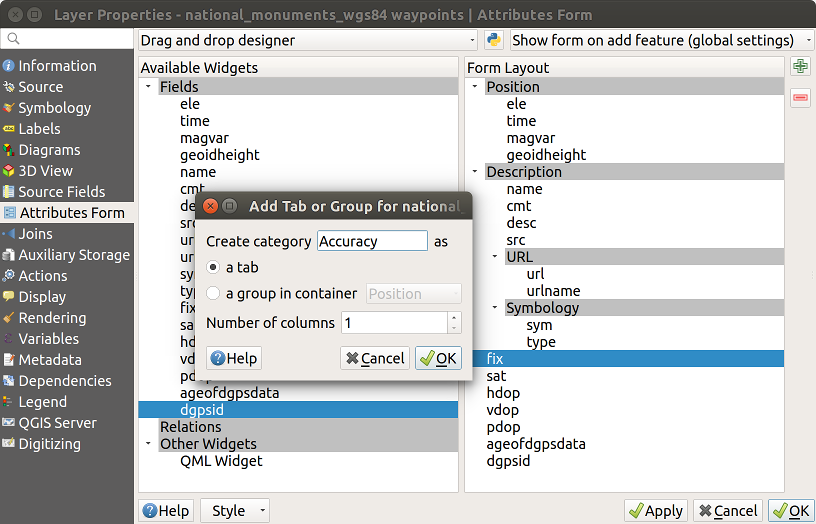The image size is (816, 524).
Task: Switch to the Metadata section
Action: click(x=49, y=360)
